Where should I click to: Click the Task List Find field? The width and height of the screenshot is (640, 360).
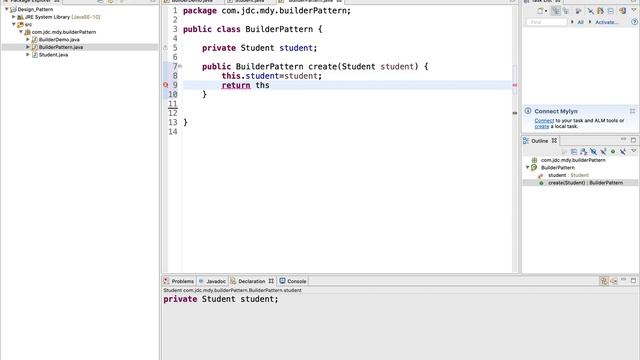pos(546,22)
